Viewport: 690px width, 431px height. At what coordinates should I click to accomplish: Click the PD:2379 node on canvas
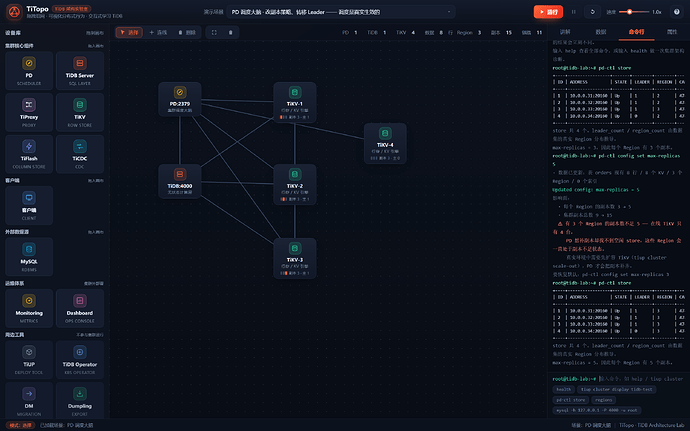180,99
